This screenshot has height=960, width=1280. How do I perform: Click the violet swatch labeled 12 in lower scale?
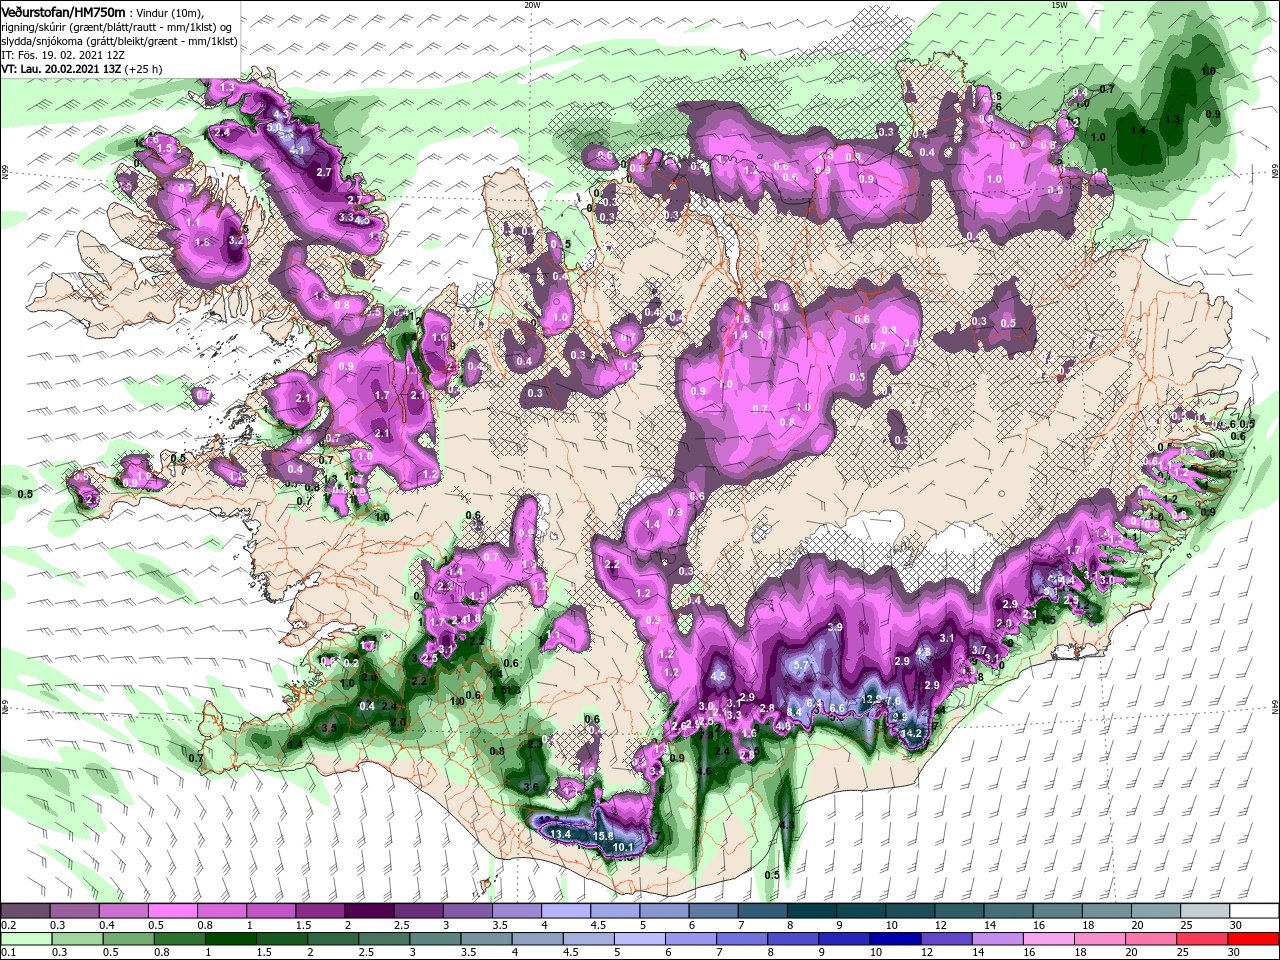pyautogui.click(x=946, y=939)
